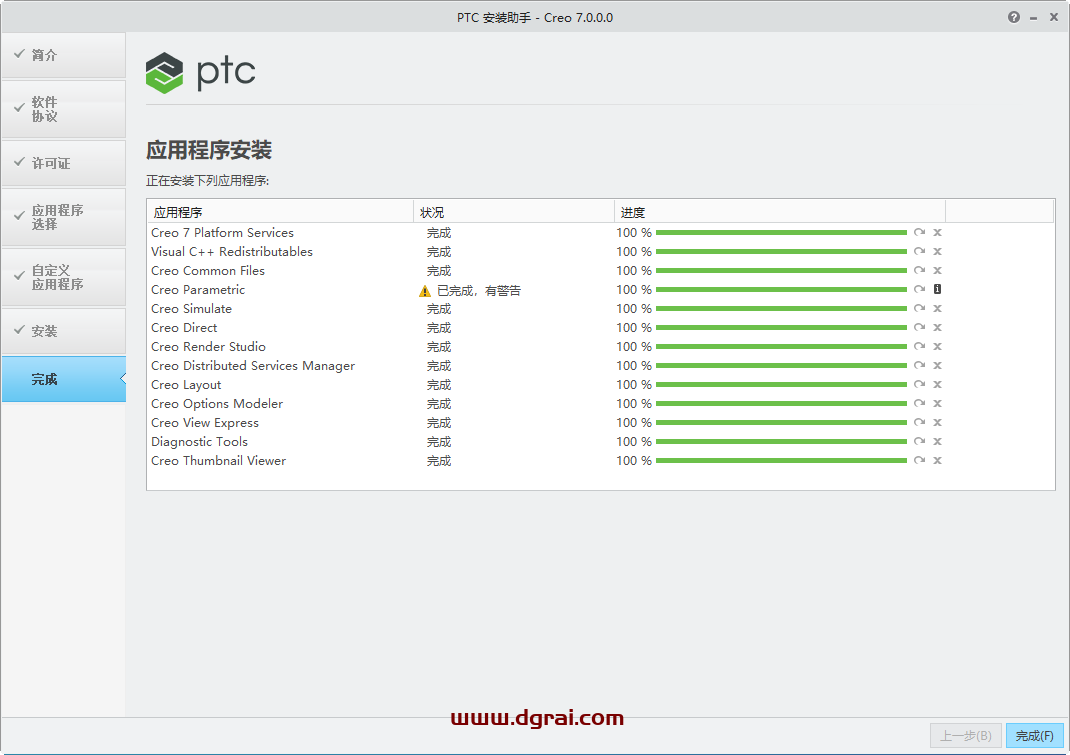Select the Creo View Express row name
The height and width of the screenshot is (755, 1070).
pos(205,423)
